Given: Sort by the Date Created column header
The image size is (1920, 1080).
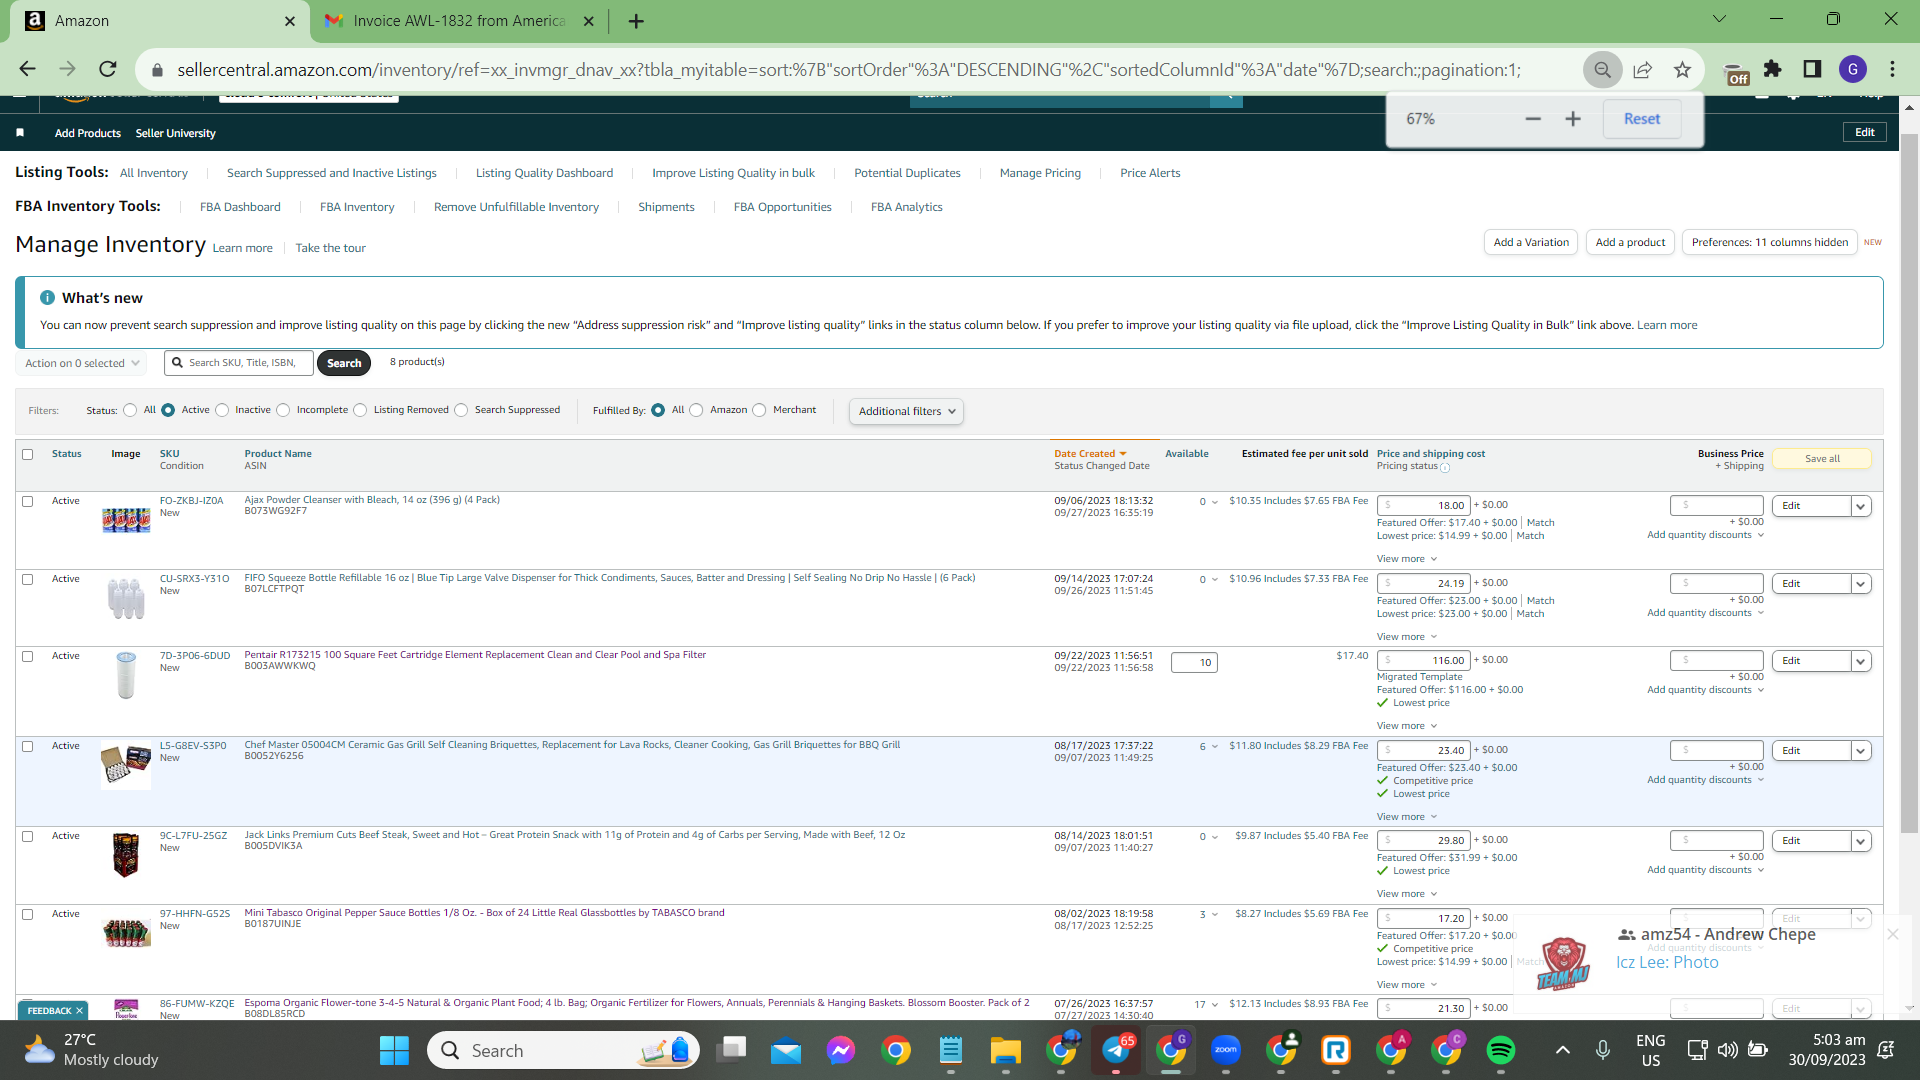Looking at the screenshot, I should (1090, 454).
